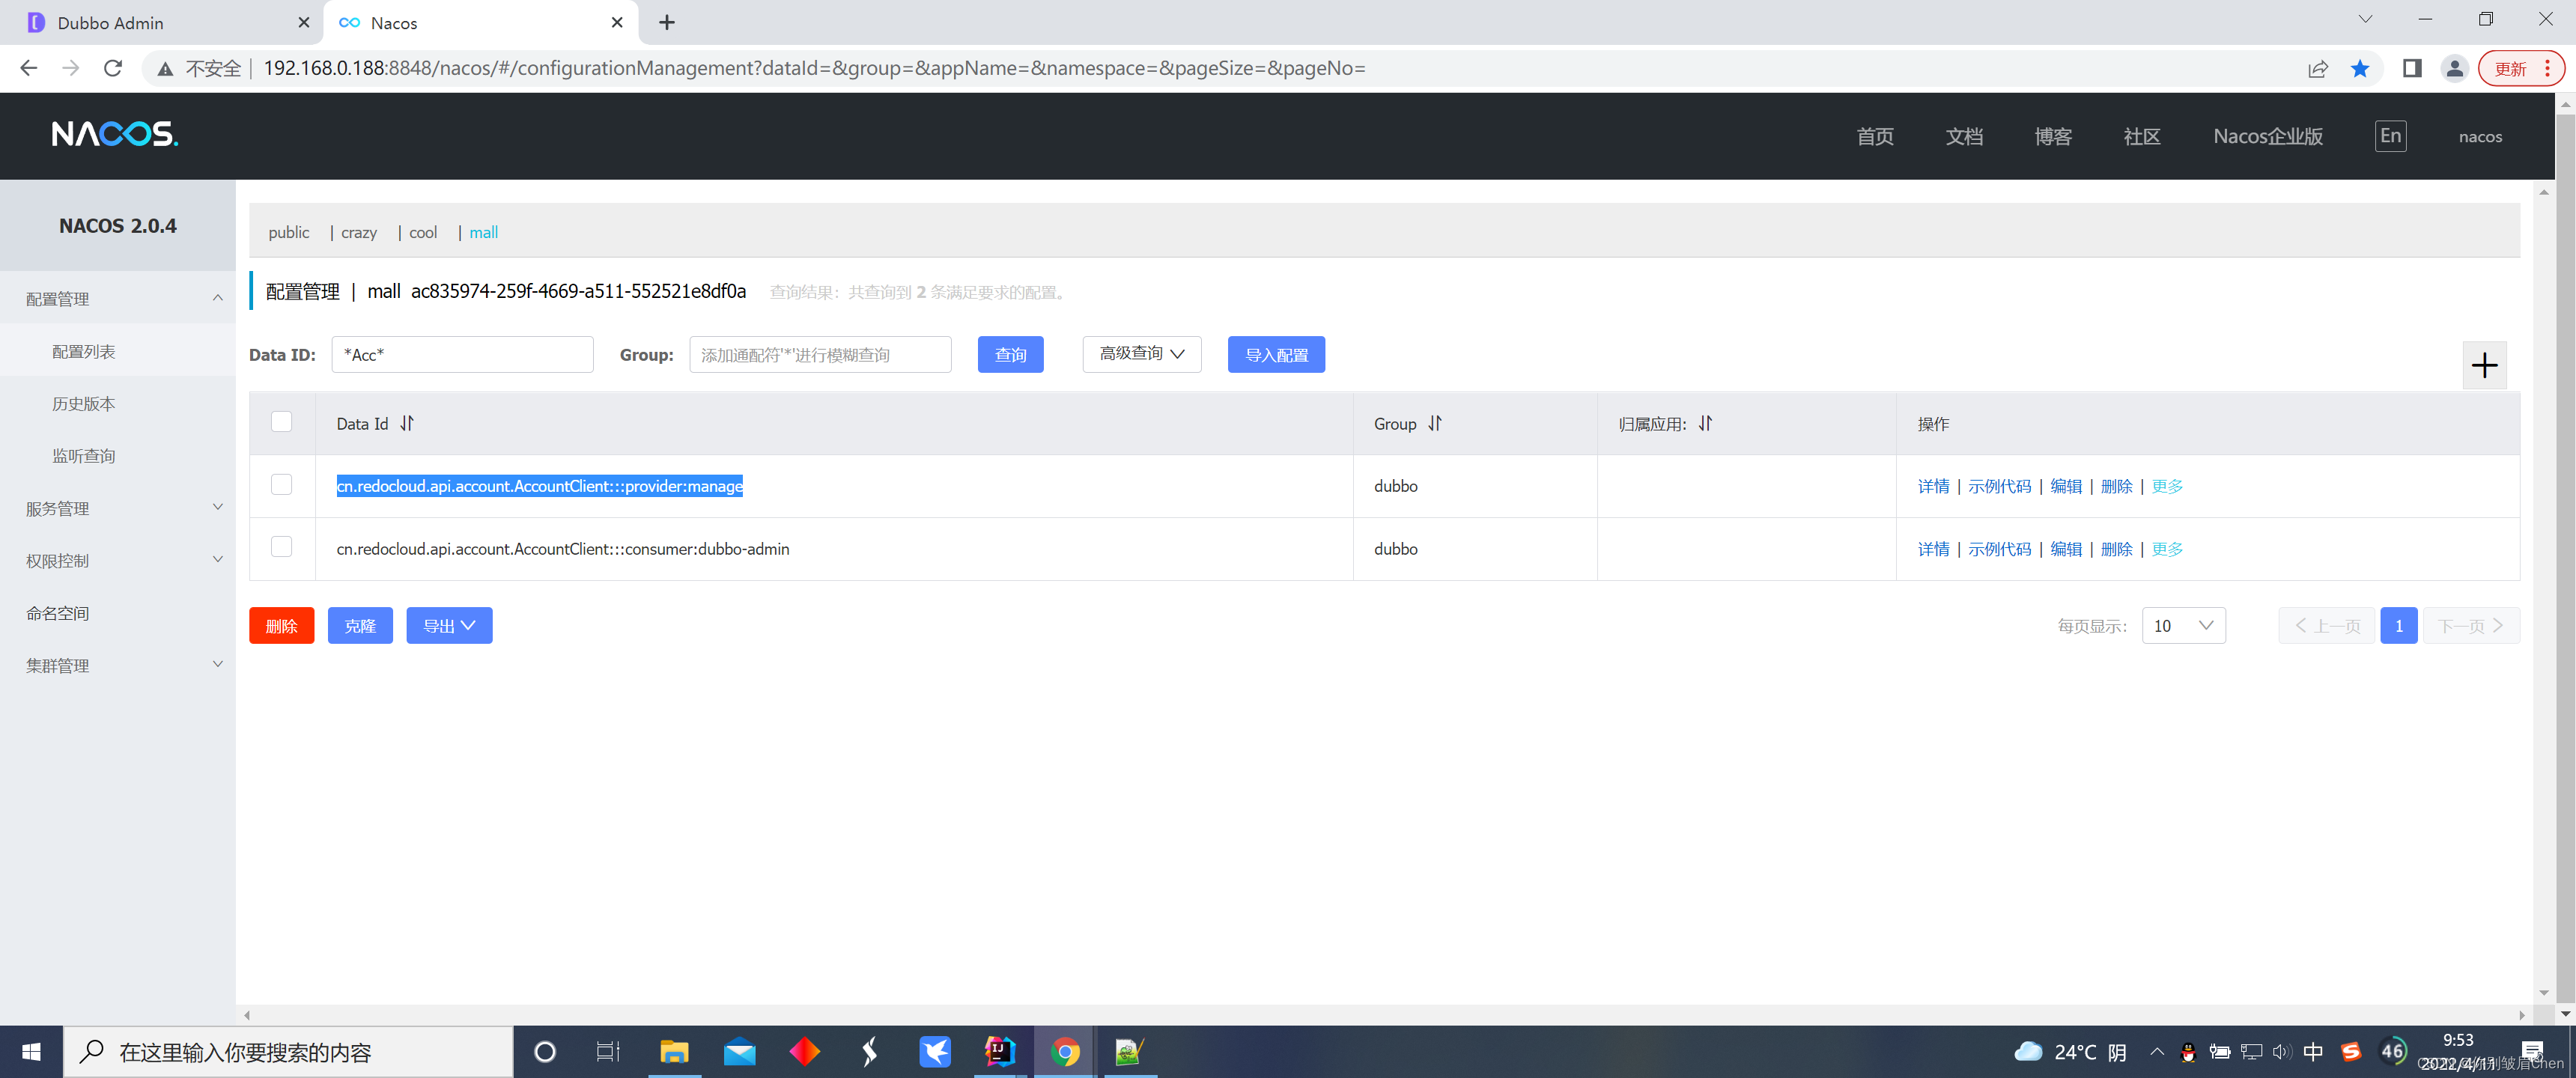Switch language with the En icon
This screenshot has height=1078, width=2576.
(2389, 136)
